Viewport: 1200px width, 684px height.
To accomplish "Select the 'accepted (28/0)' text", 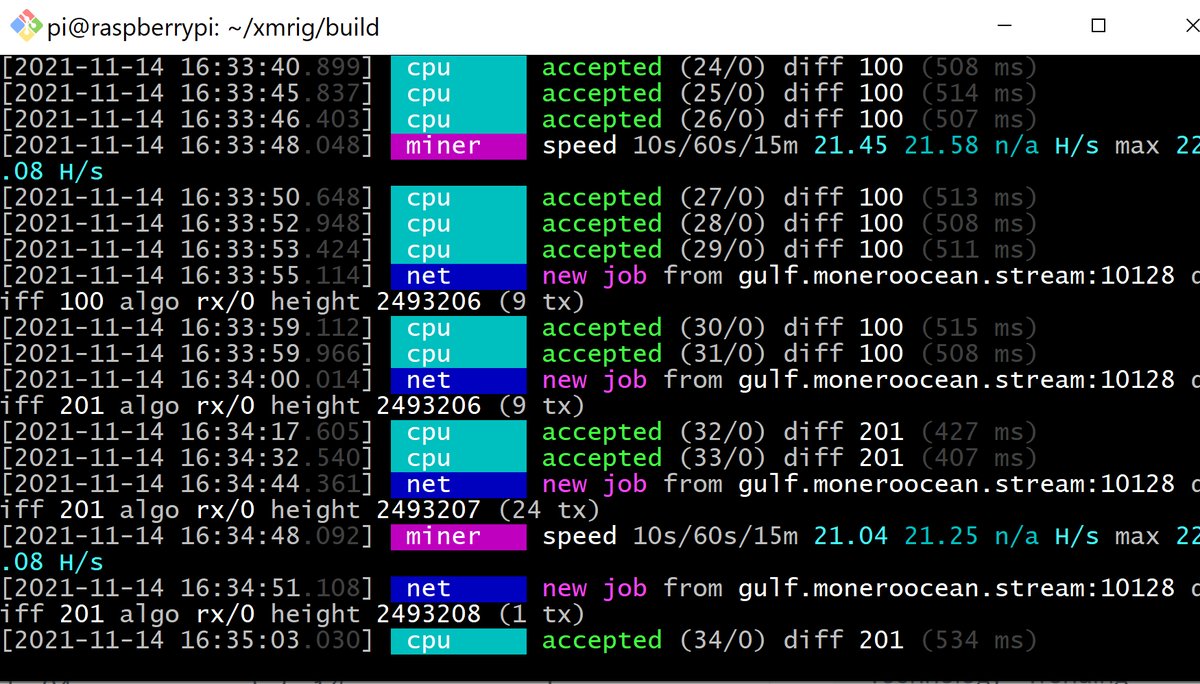I will pyautogui.click(x=654, y=224).
